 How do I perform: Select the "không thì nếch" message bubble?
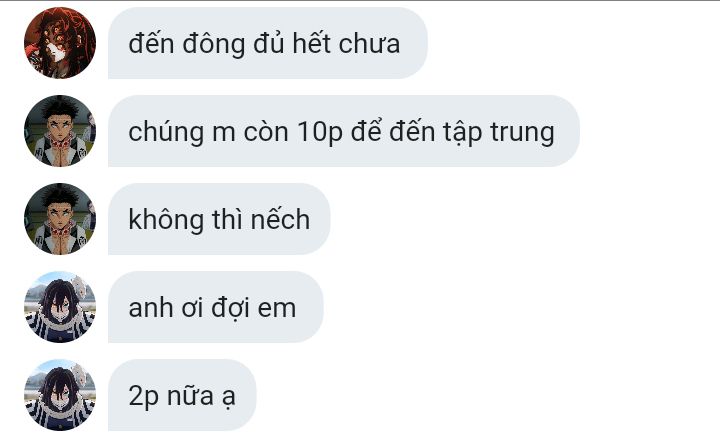point(219,219)
